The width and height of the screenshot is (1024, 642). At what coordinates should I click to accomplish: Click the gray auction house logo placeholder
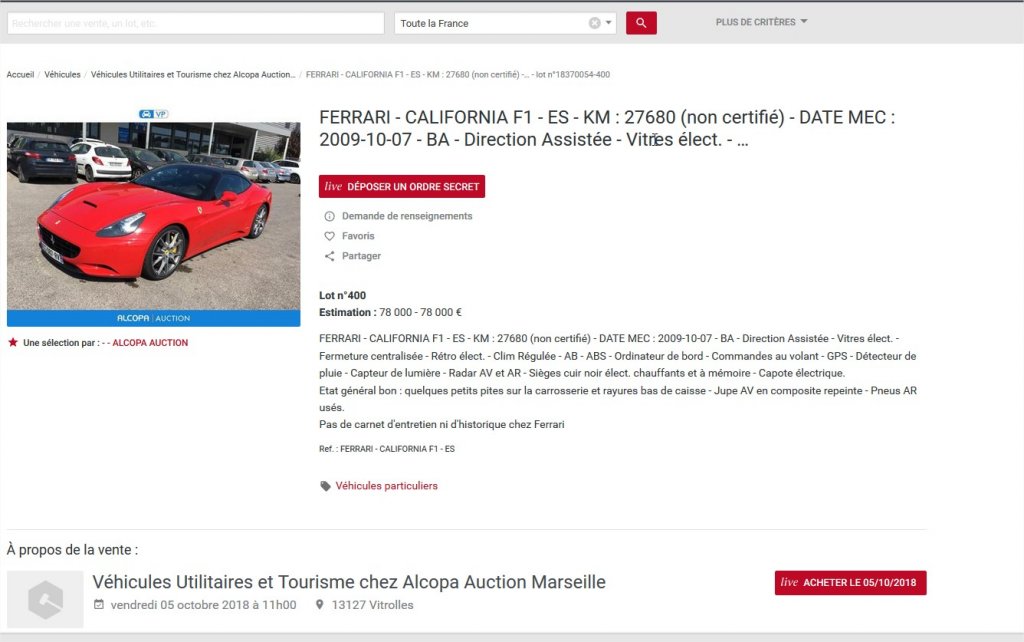tap(47, 599)
